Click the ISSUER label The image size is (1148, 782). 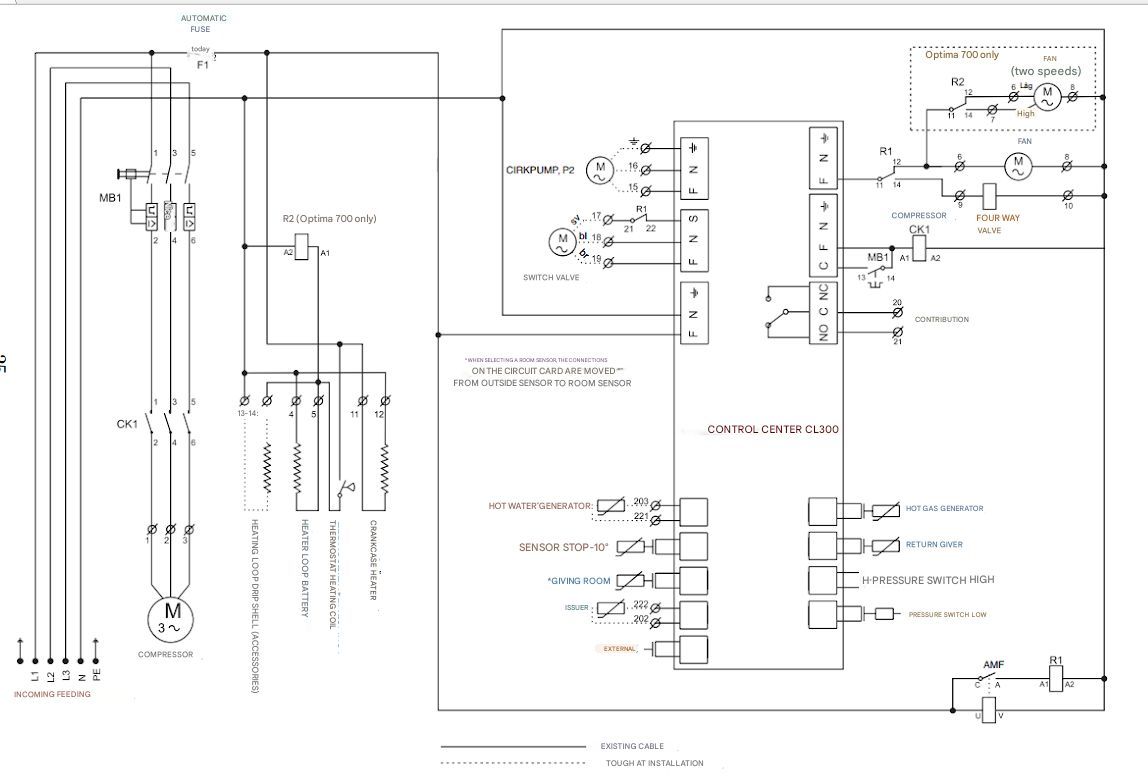(x=576, y=608)
